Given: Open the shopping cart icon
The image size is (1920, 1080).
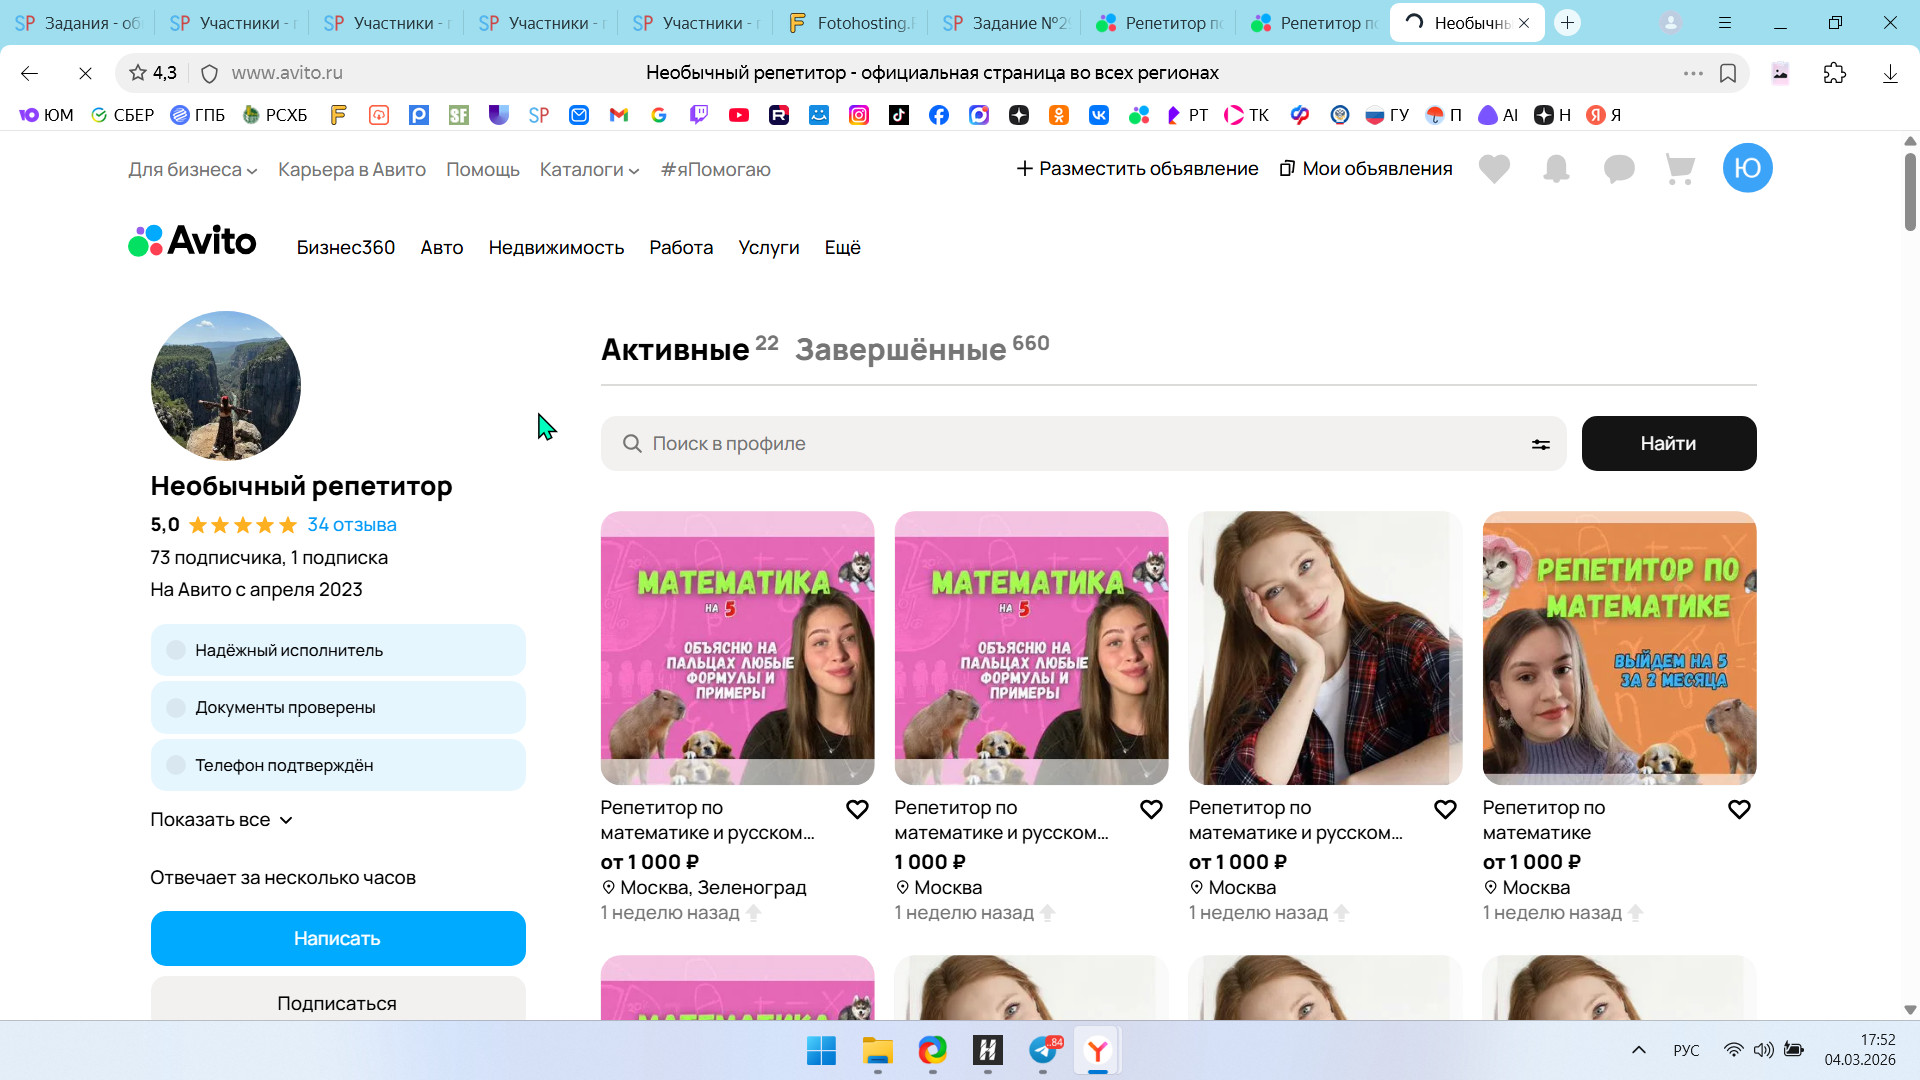Looking at the screenshot, I should pos(1680,169).
